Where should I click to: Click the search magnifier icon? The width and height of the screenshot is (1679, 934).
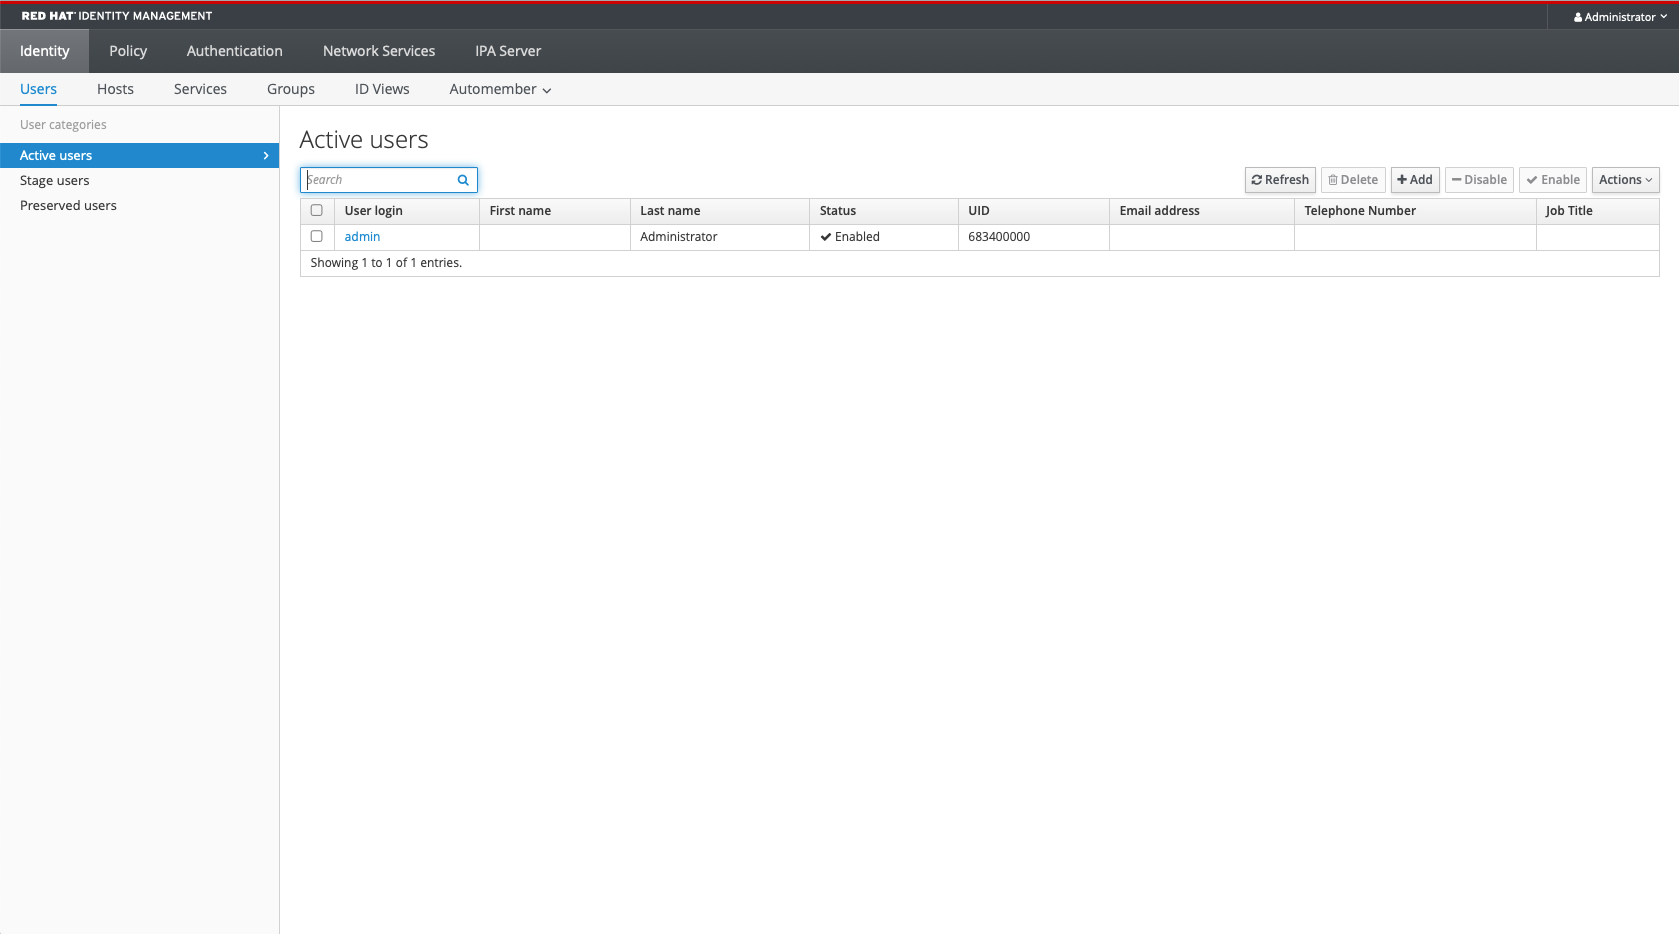[463, 180]
